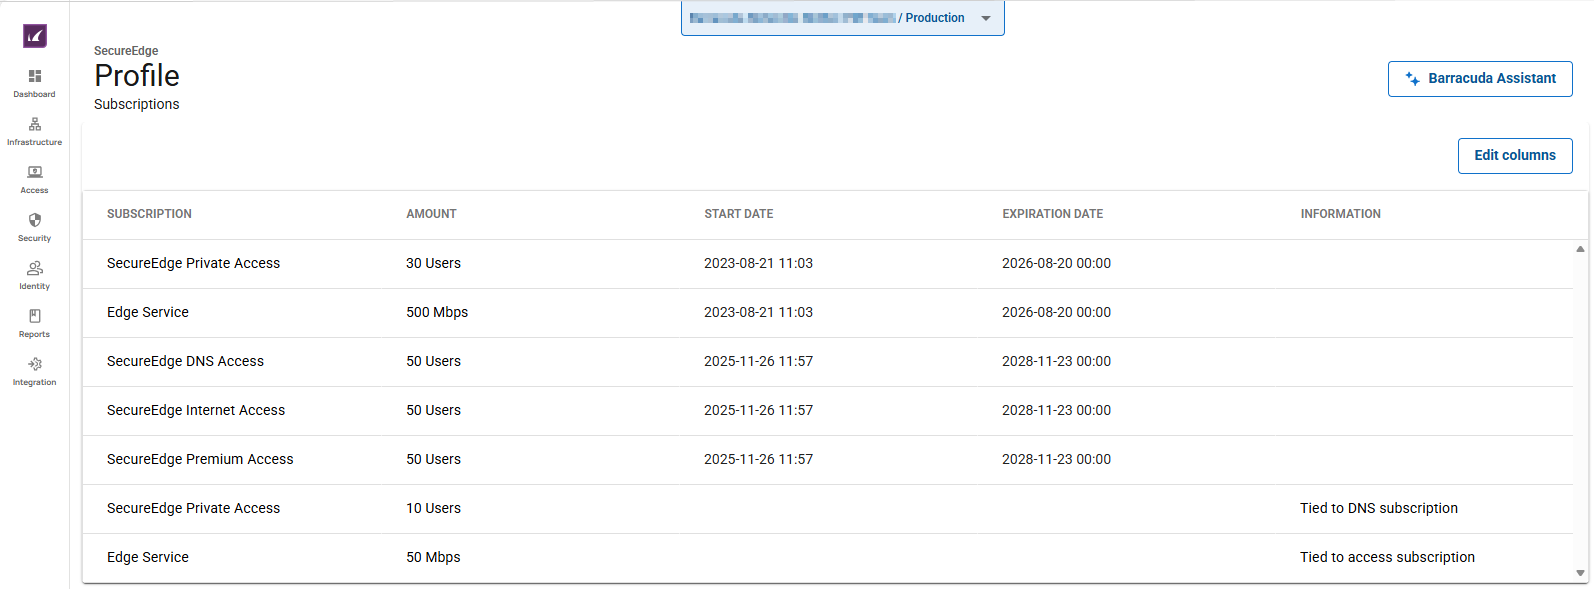Click the Edit columns button

(1514, 156)
